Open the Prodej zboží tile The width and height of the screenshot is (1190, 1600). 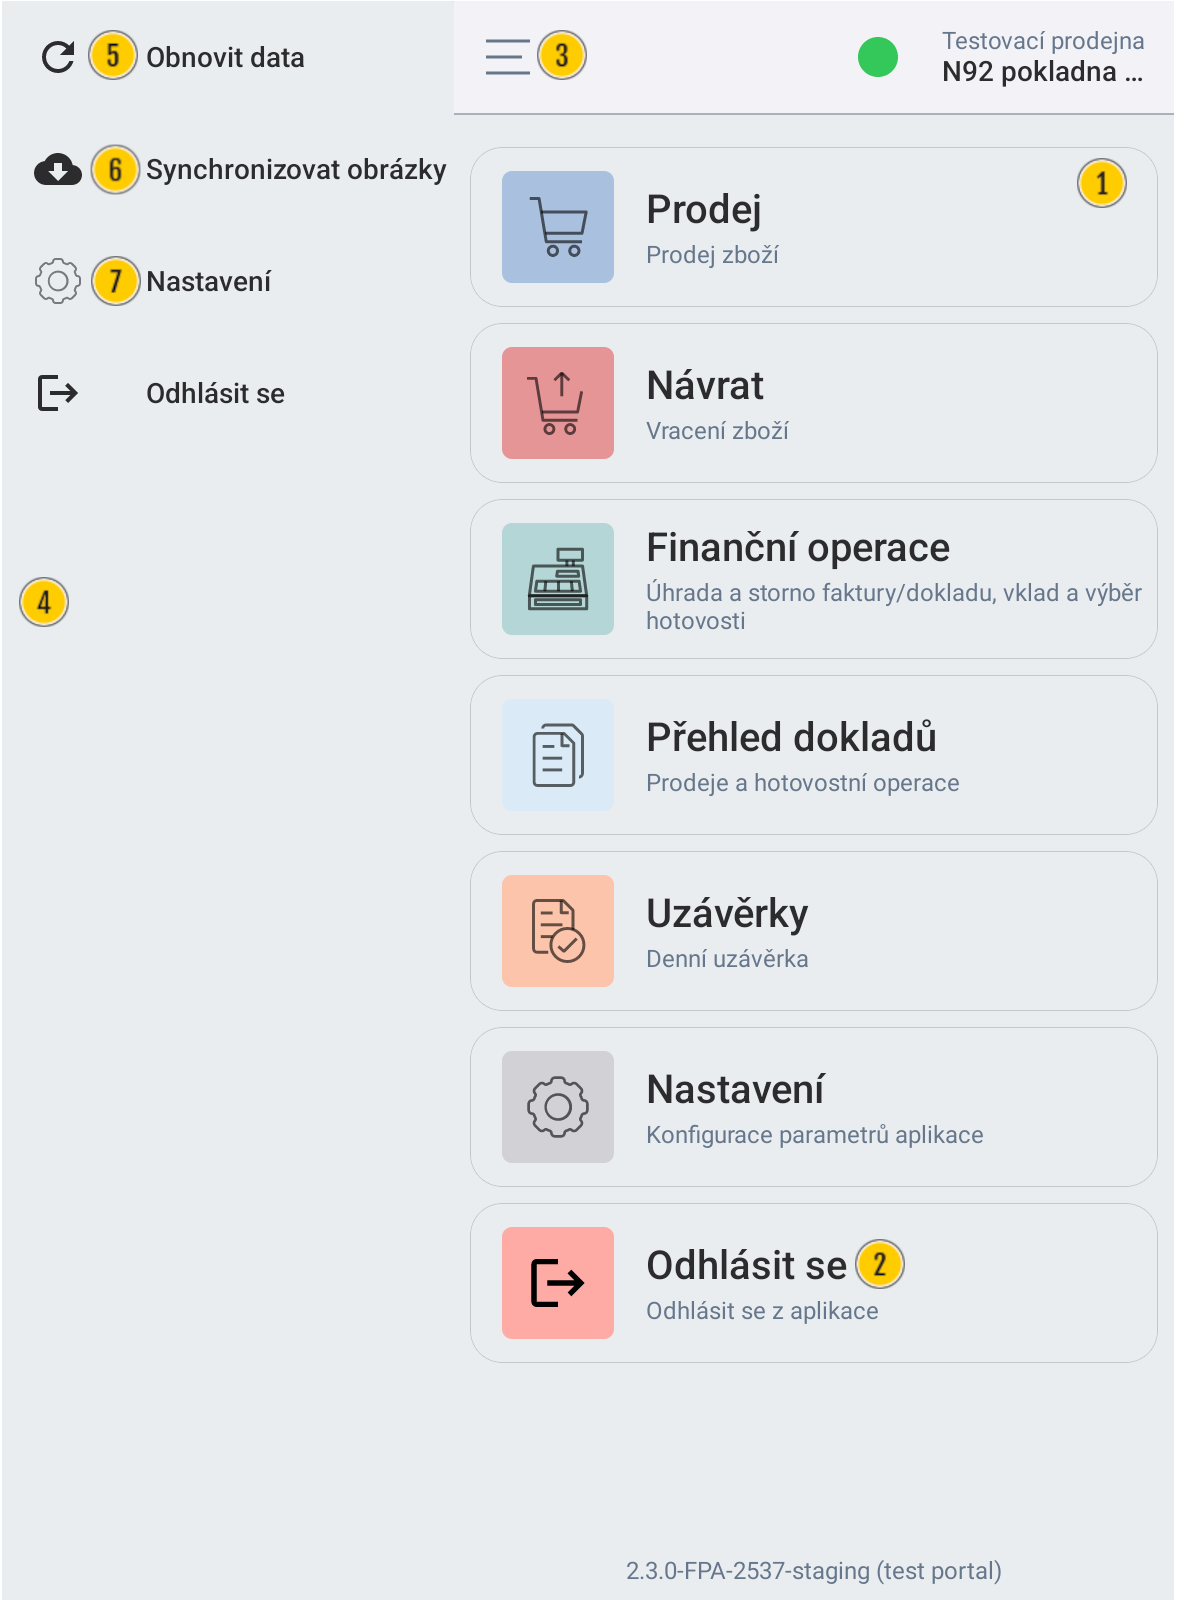pyautogui.click(x=814, y=227)
